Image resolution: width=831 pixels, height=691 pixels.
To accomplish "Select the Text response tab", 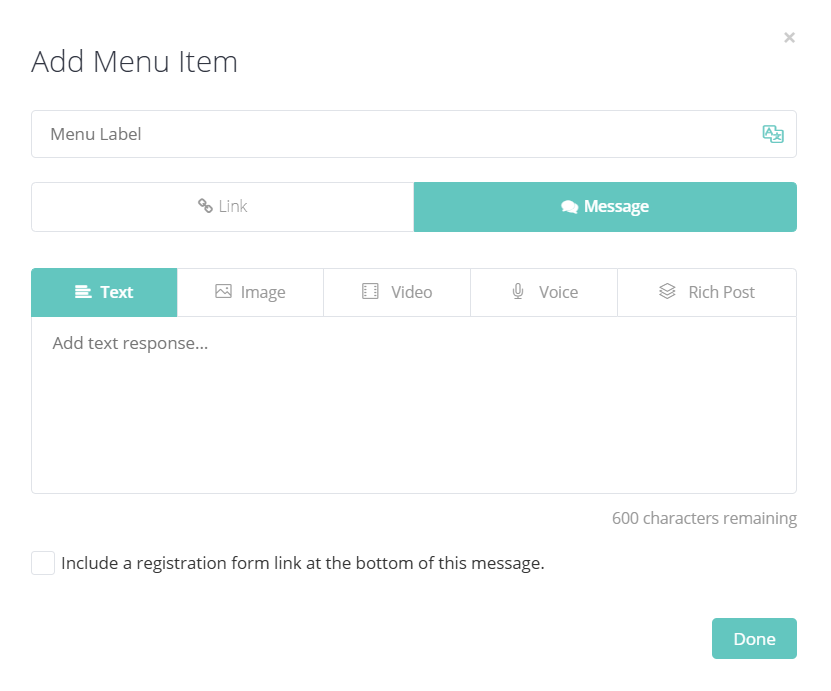I will [x=104, y=292].
